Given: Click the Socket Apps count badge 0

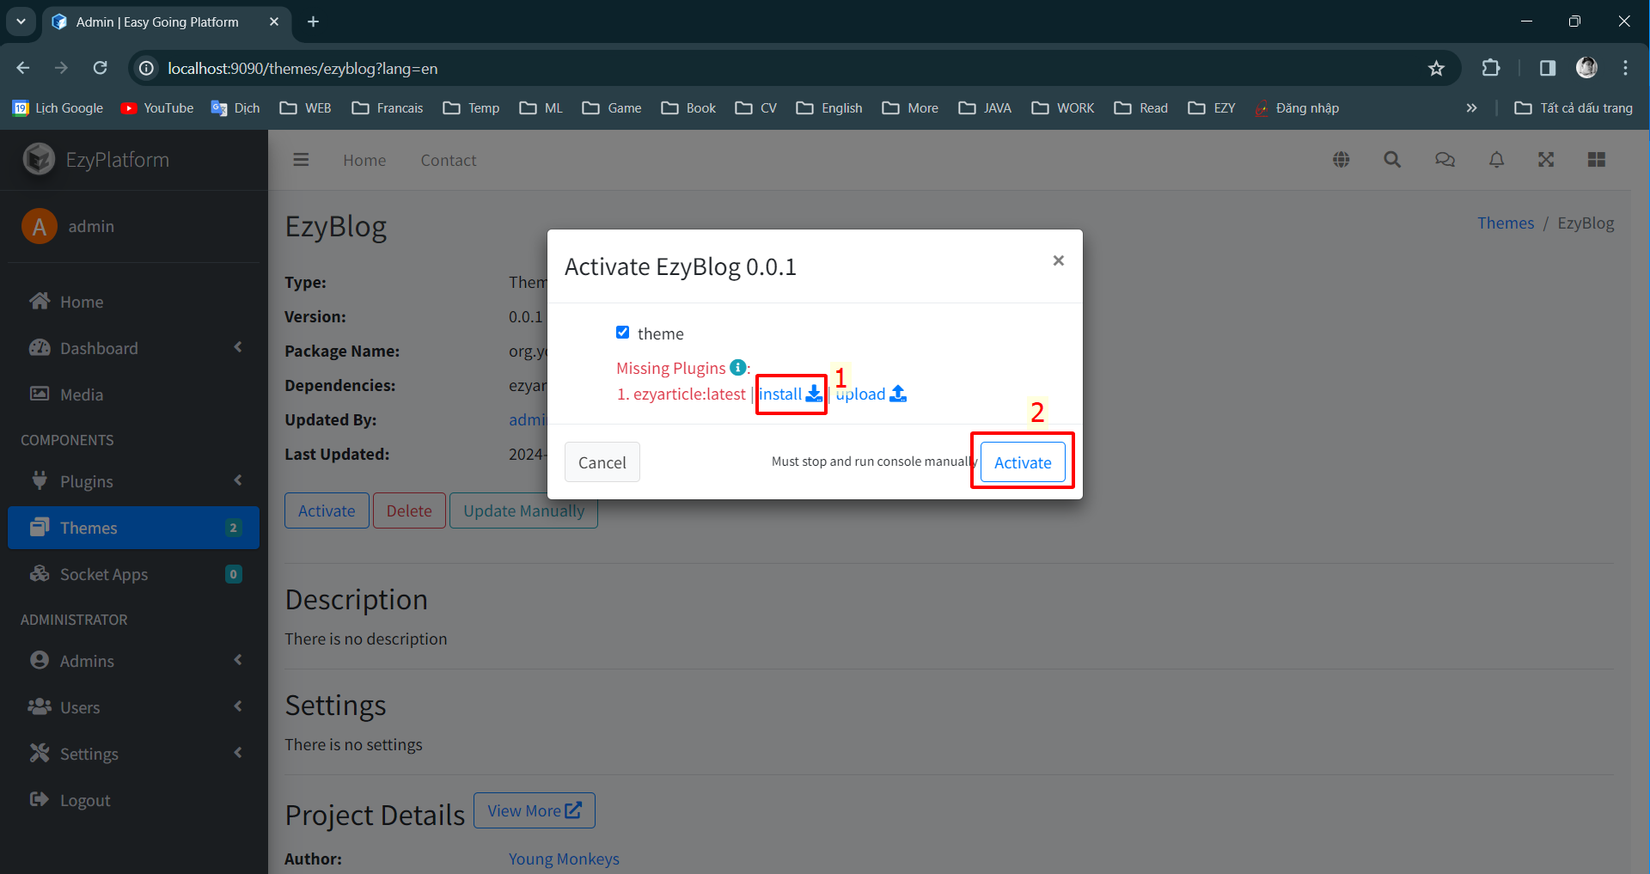Looking at the screenshot, I should [x=233, y=574].
